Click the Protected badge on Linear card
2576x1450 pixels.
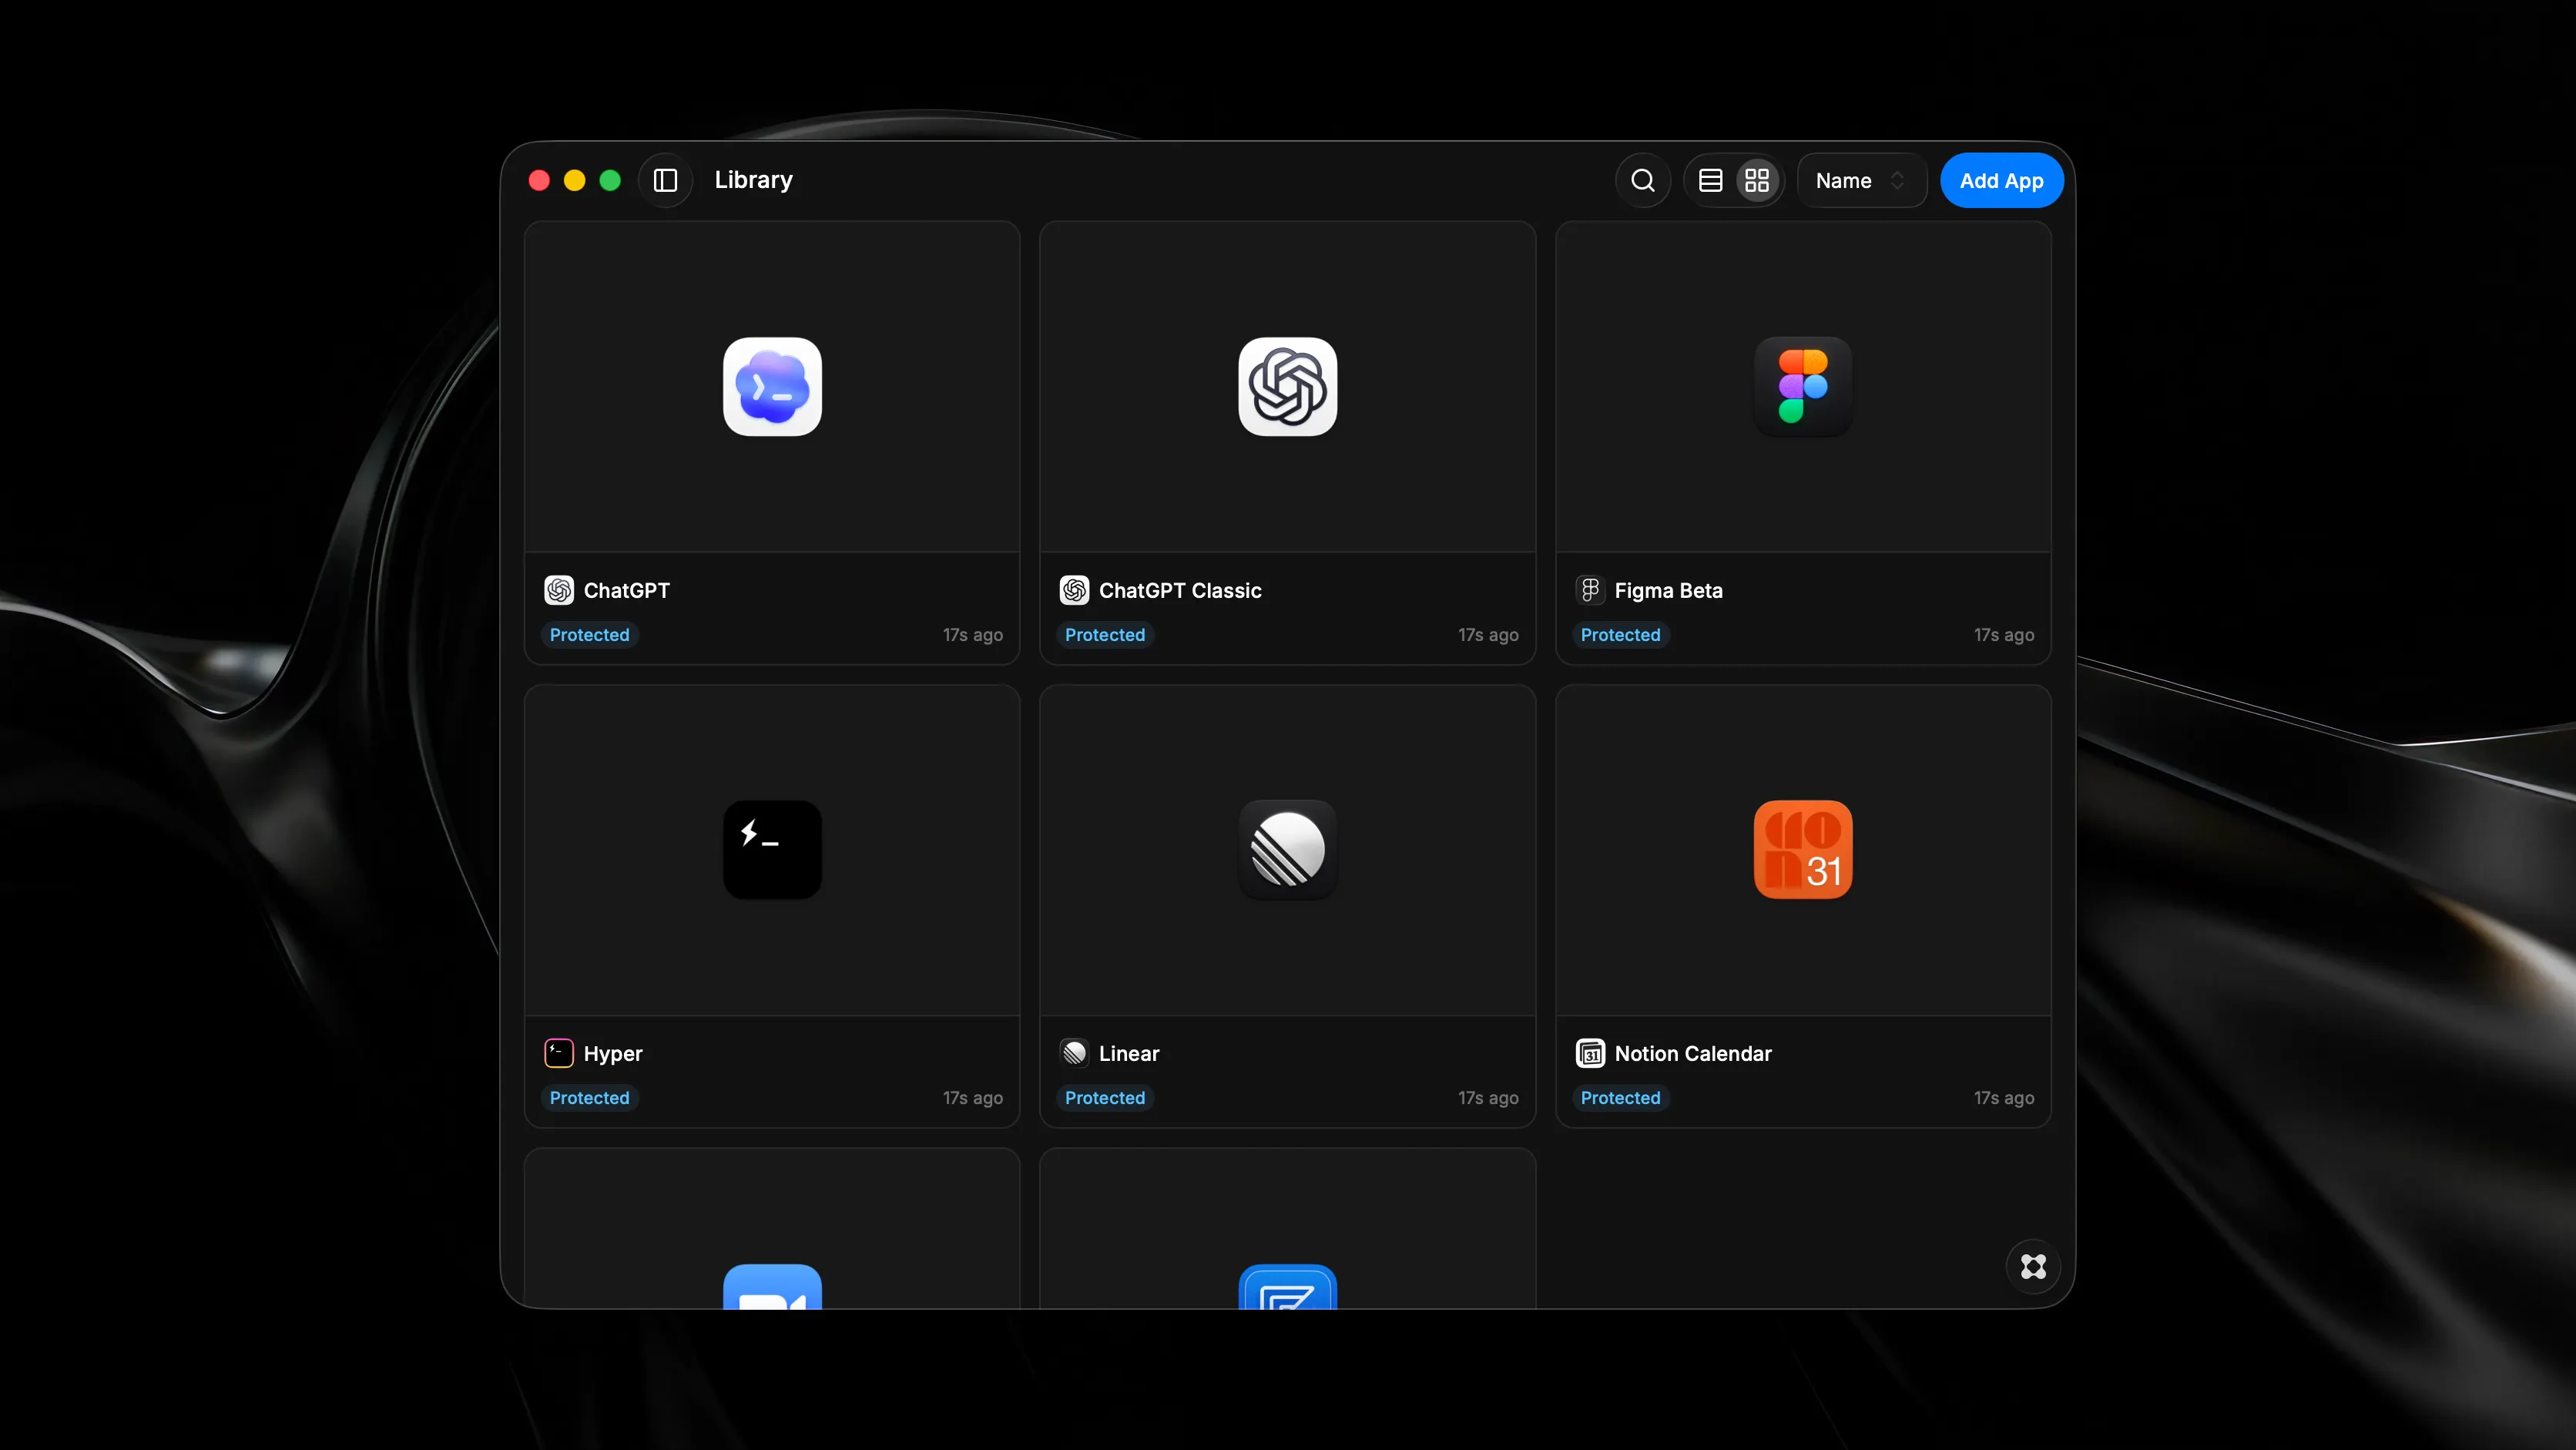tap(1105, 1098)
